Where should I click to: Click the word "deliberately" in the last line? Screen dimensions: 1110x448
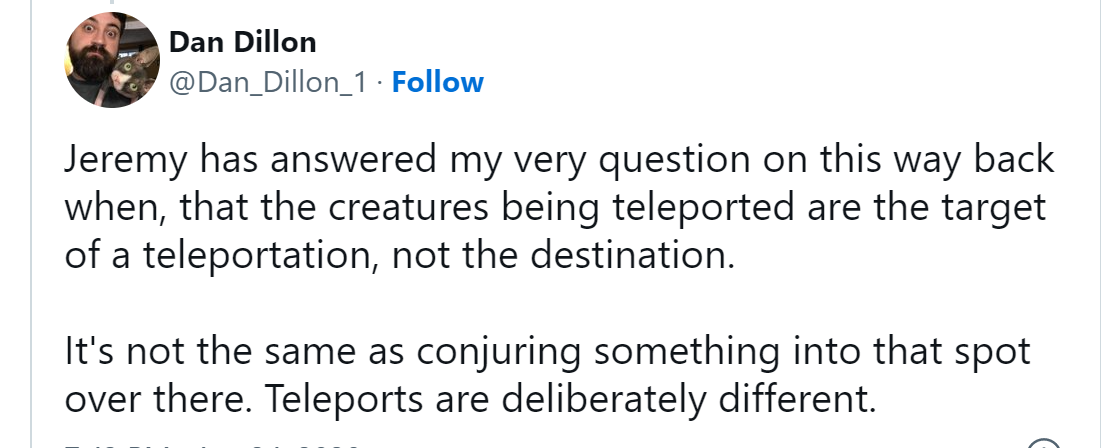tap(593, 399)
